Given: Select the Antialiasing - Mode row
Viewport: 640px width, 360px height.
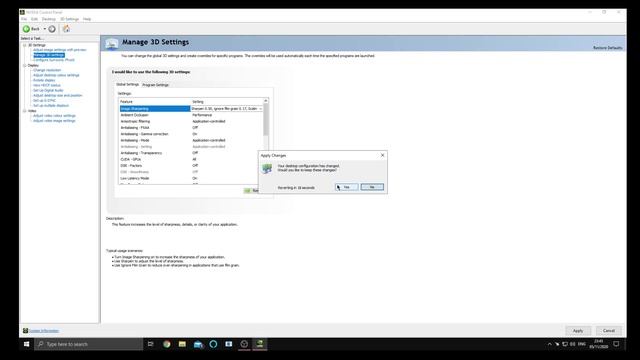Looking at the screenshot, I should coord(191,140).
